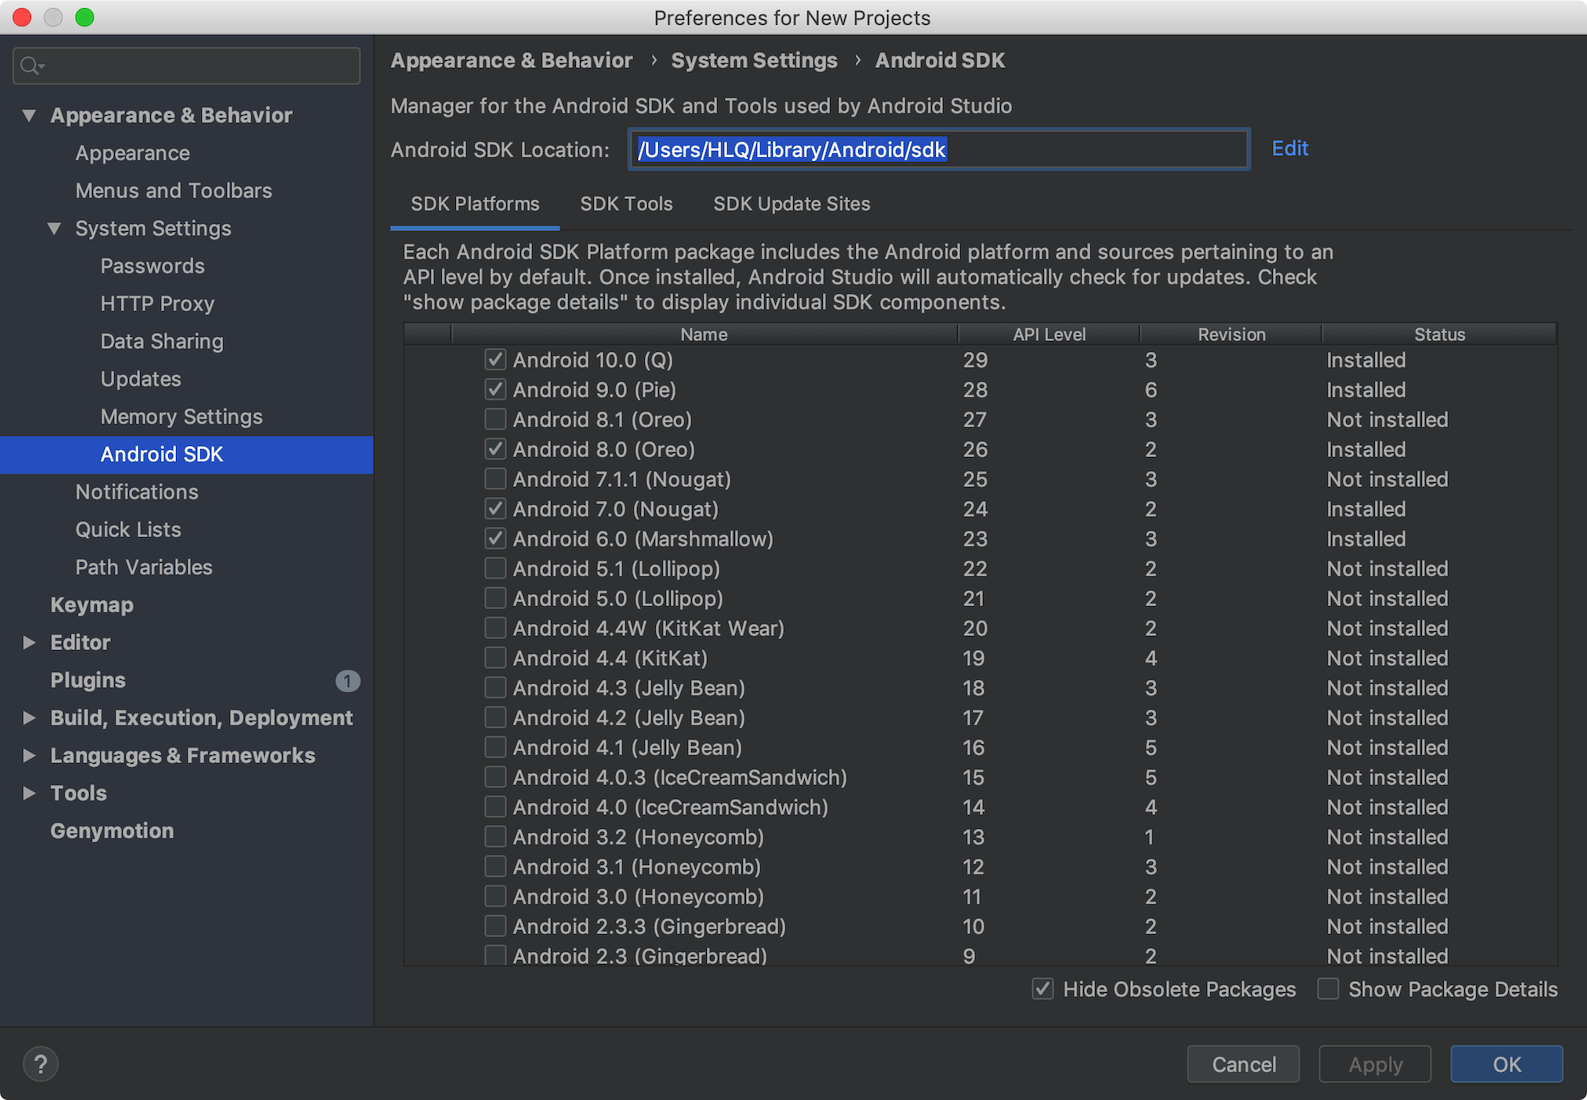Uncheck Android 10.0 (Q) checkbox
The height and width of the screenshot is (1100, 1587).
tap(495, 360)
